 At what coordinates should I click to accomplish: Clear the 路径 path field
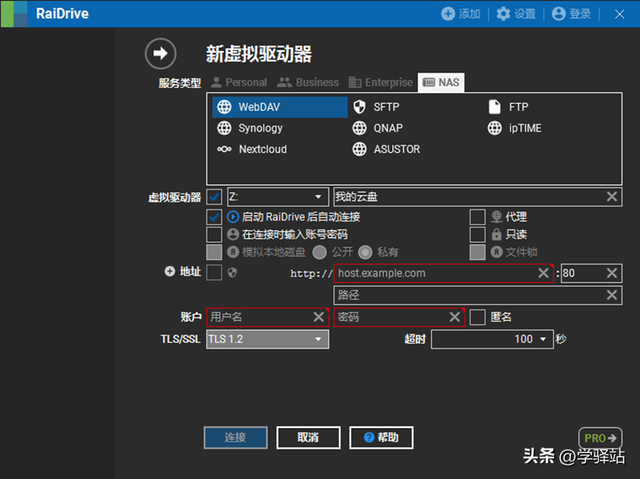pyautogui.click(x=611, y=295)
